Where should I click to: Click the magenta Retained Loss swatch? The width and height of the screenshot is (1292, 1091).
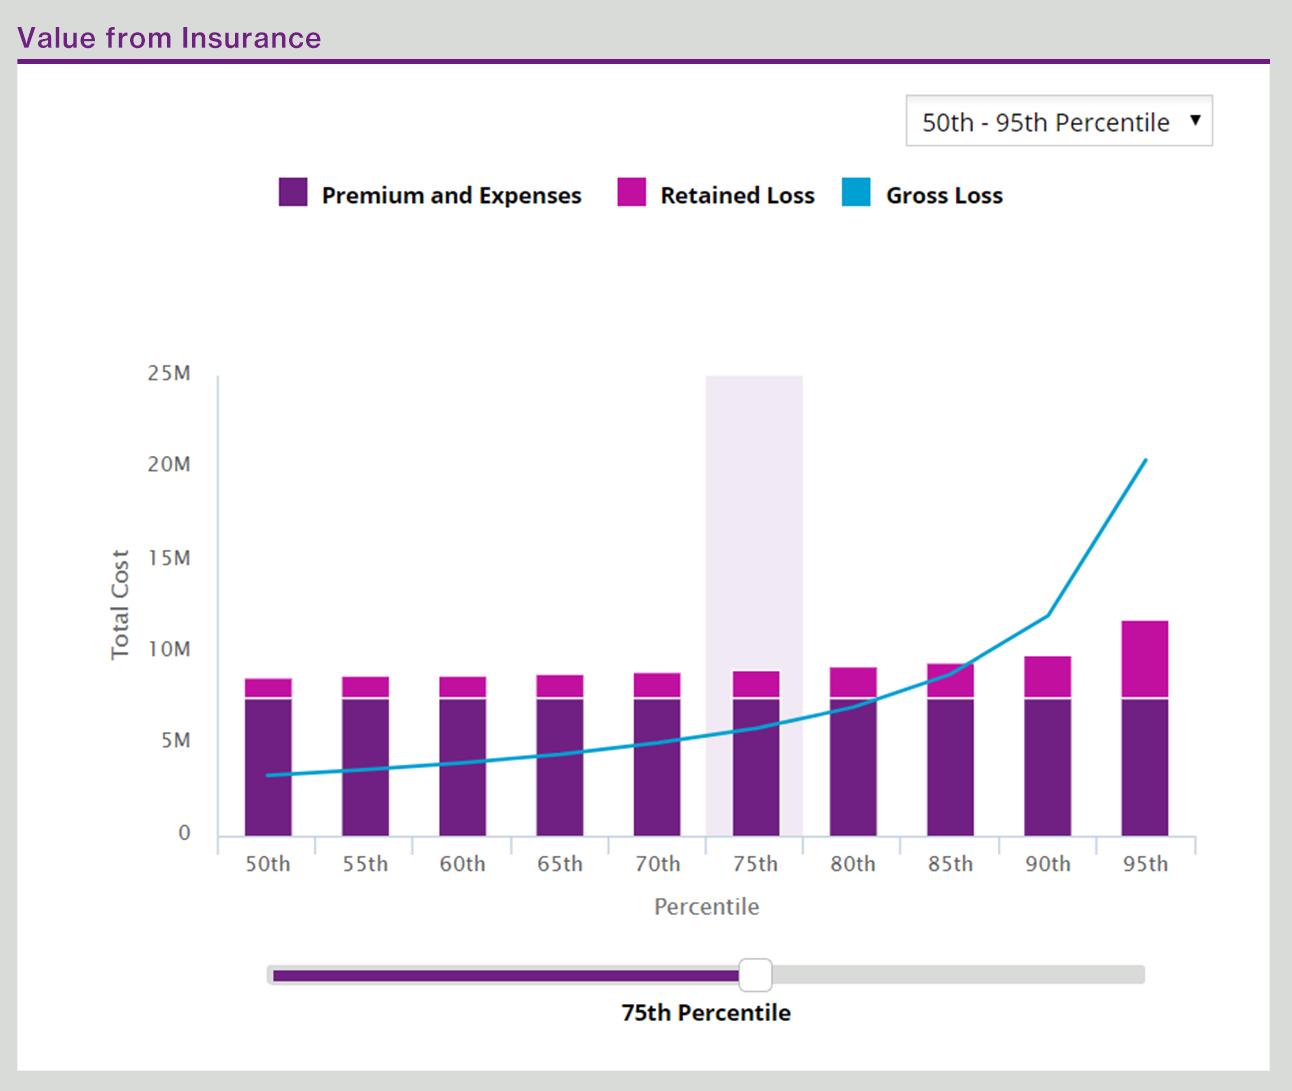(x=632, y=192)
